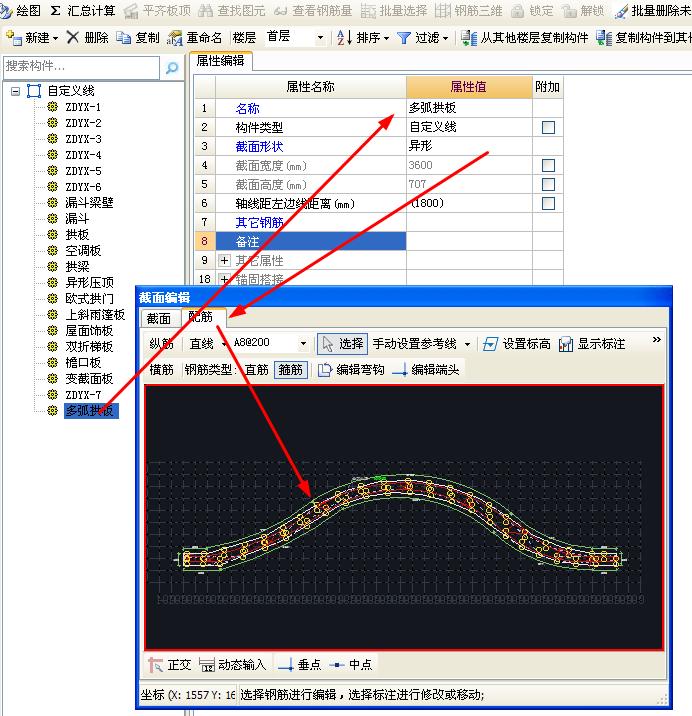Click the 设置标高 elevation icon
This screenshot has width=692, height=716.
click(x=490, y=344)
